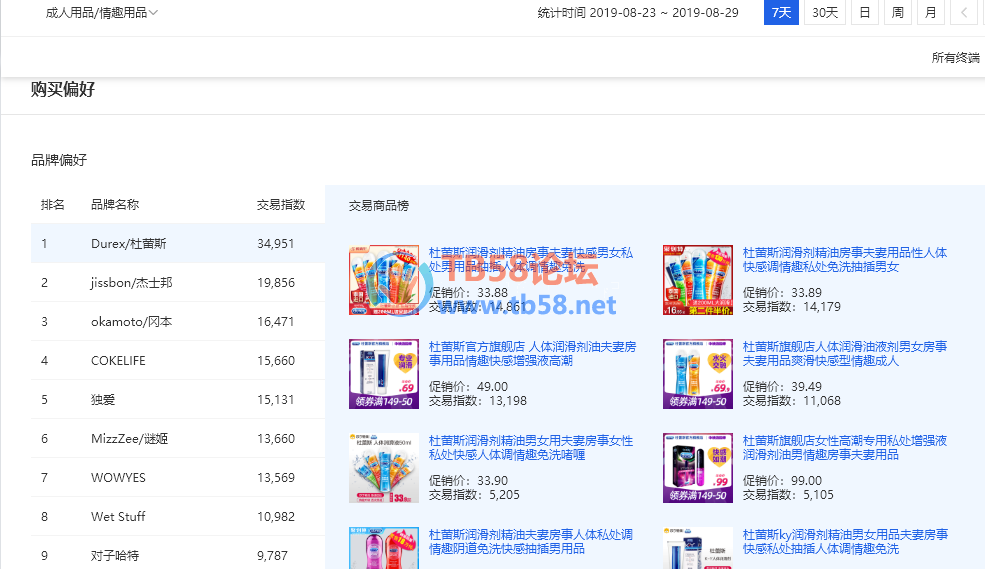Viewport: 985px width, 569px height.
Task: Select the jissbon/杰士邦 brand row
Action: click(x=177, y=283)
